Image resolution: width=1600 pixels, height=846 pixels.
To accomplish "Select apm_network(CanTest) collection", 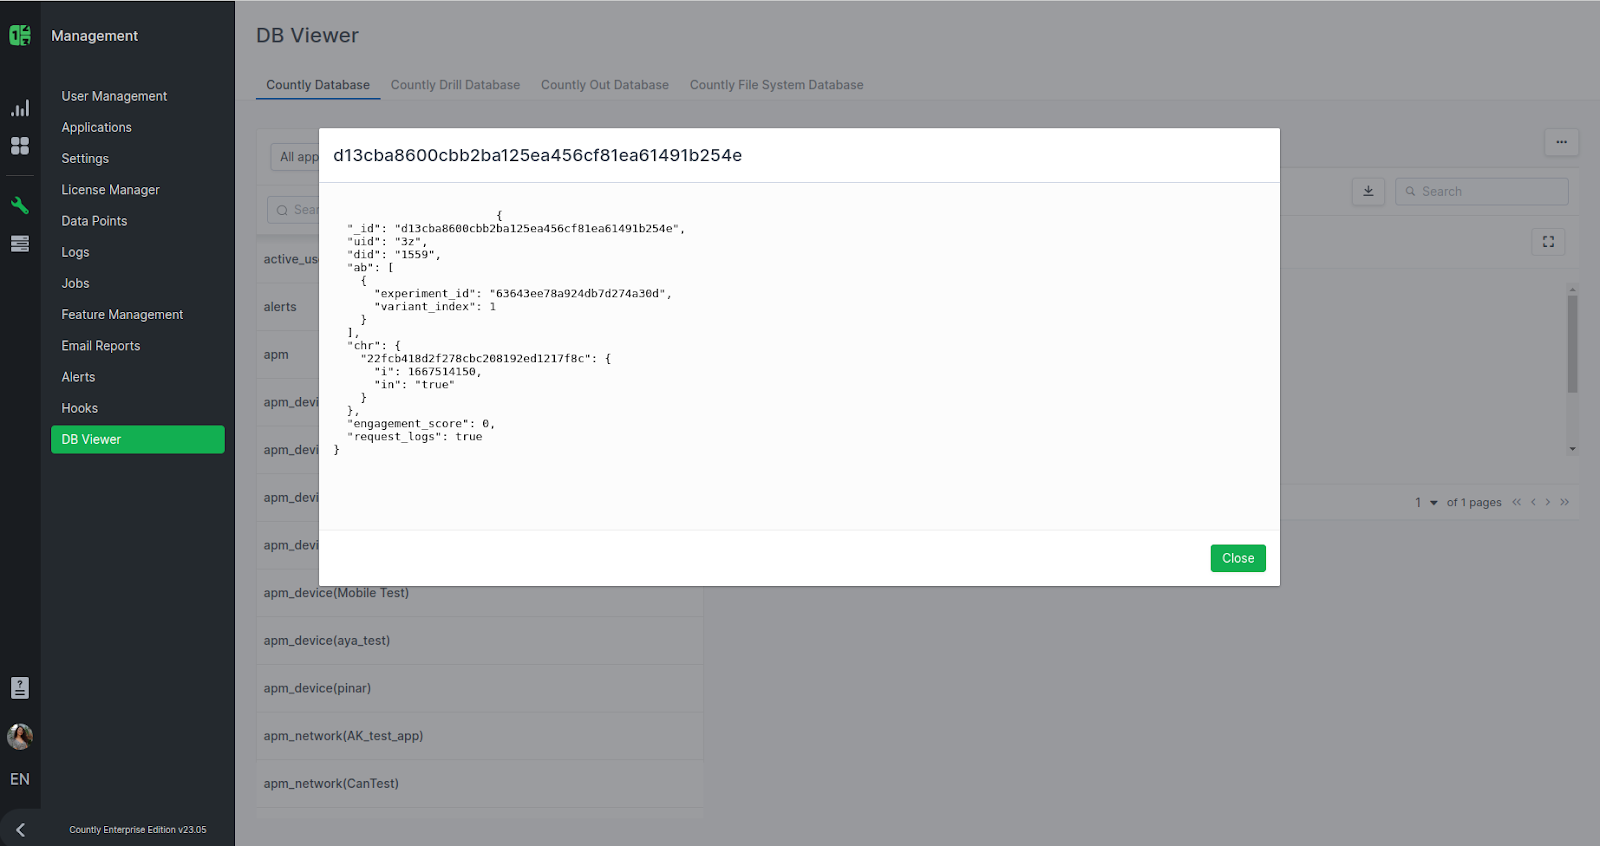I will click(x=480, y=784).
